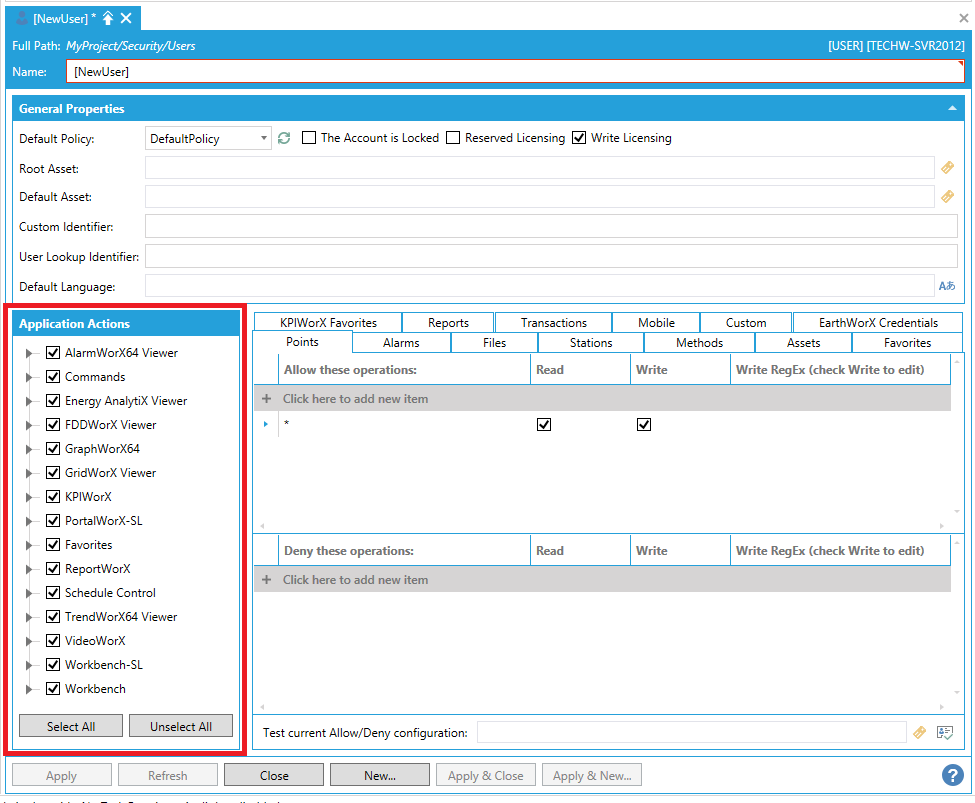Enable The Account is Locked checkbox
This screenshot has height=803, width=975.
(309, 138)
